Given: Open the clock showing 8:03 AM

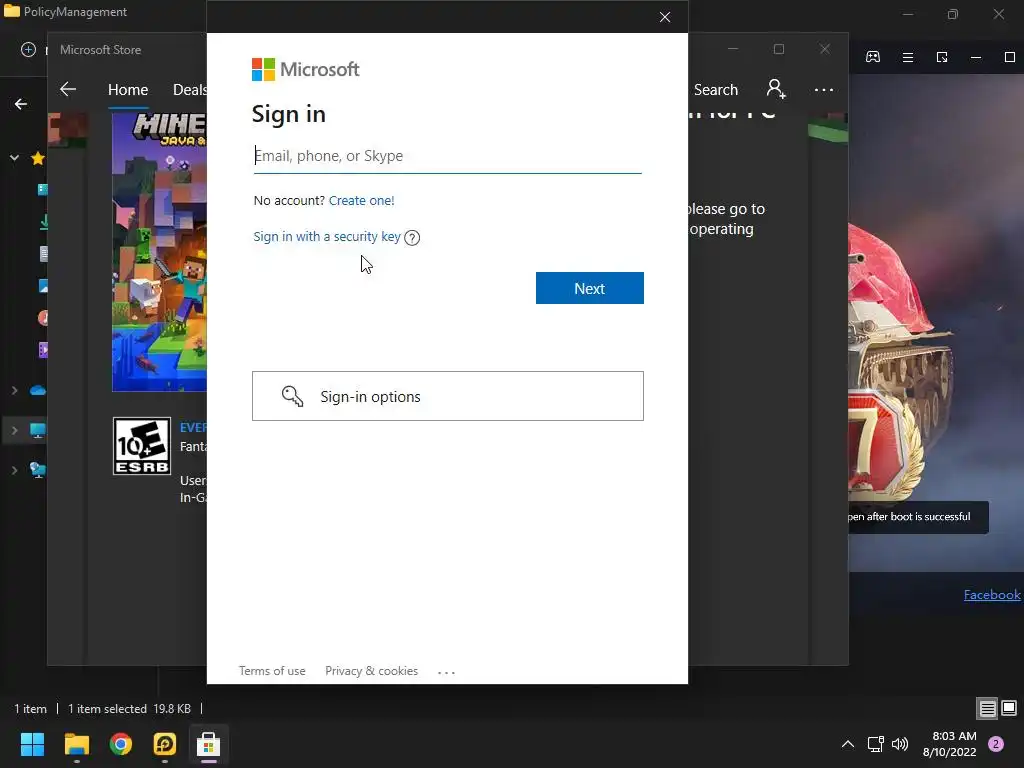Looking at the screenshot, I should point(950,744).
